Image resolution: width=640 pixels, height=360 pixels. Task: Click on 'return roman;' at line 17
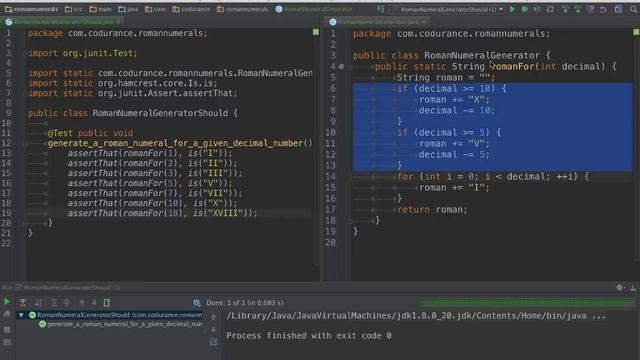click(432, 209)
